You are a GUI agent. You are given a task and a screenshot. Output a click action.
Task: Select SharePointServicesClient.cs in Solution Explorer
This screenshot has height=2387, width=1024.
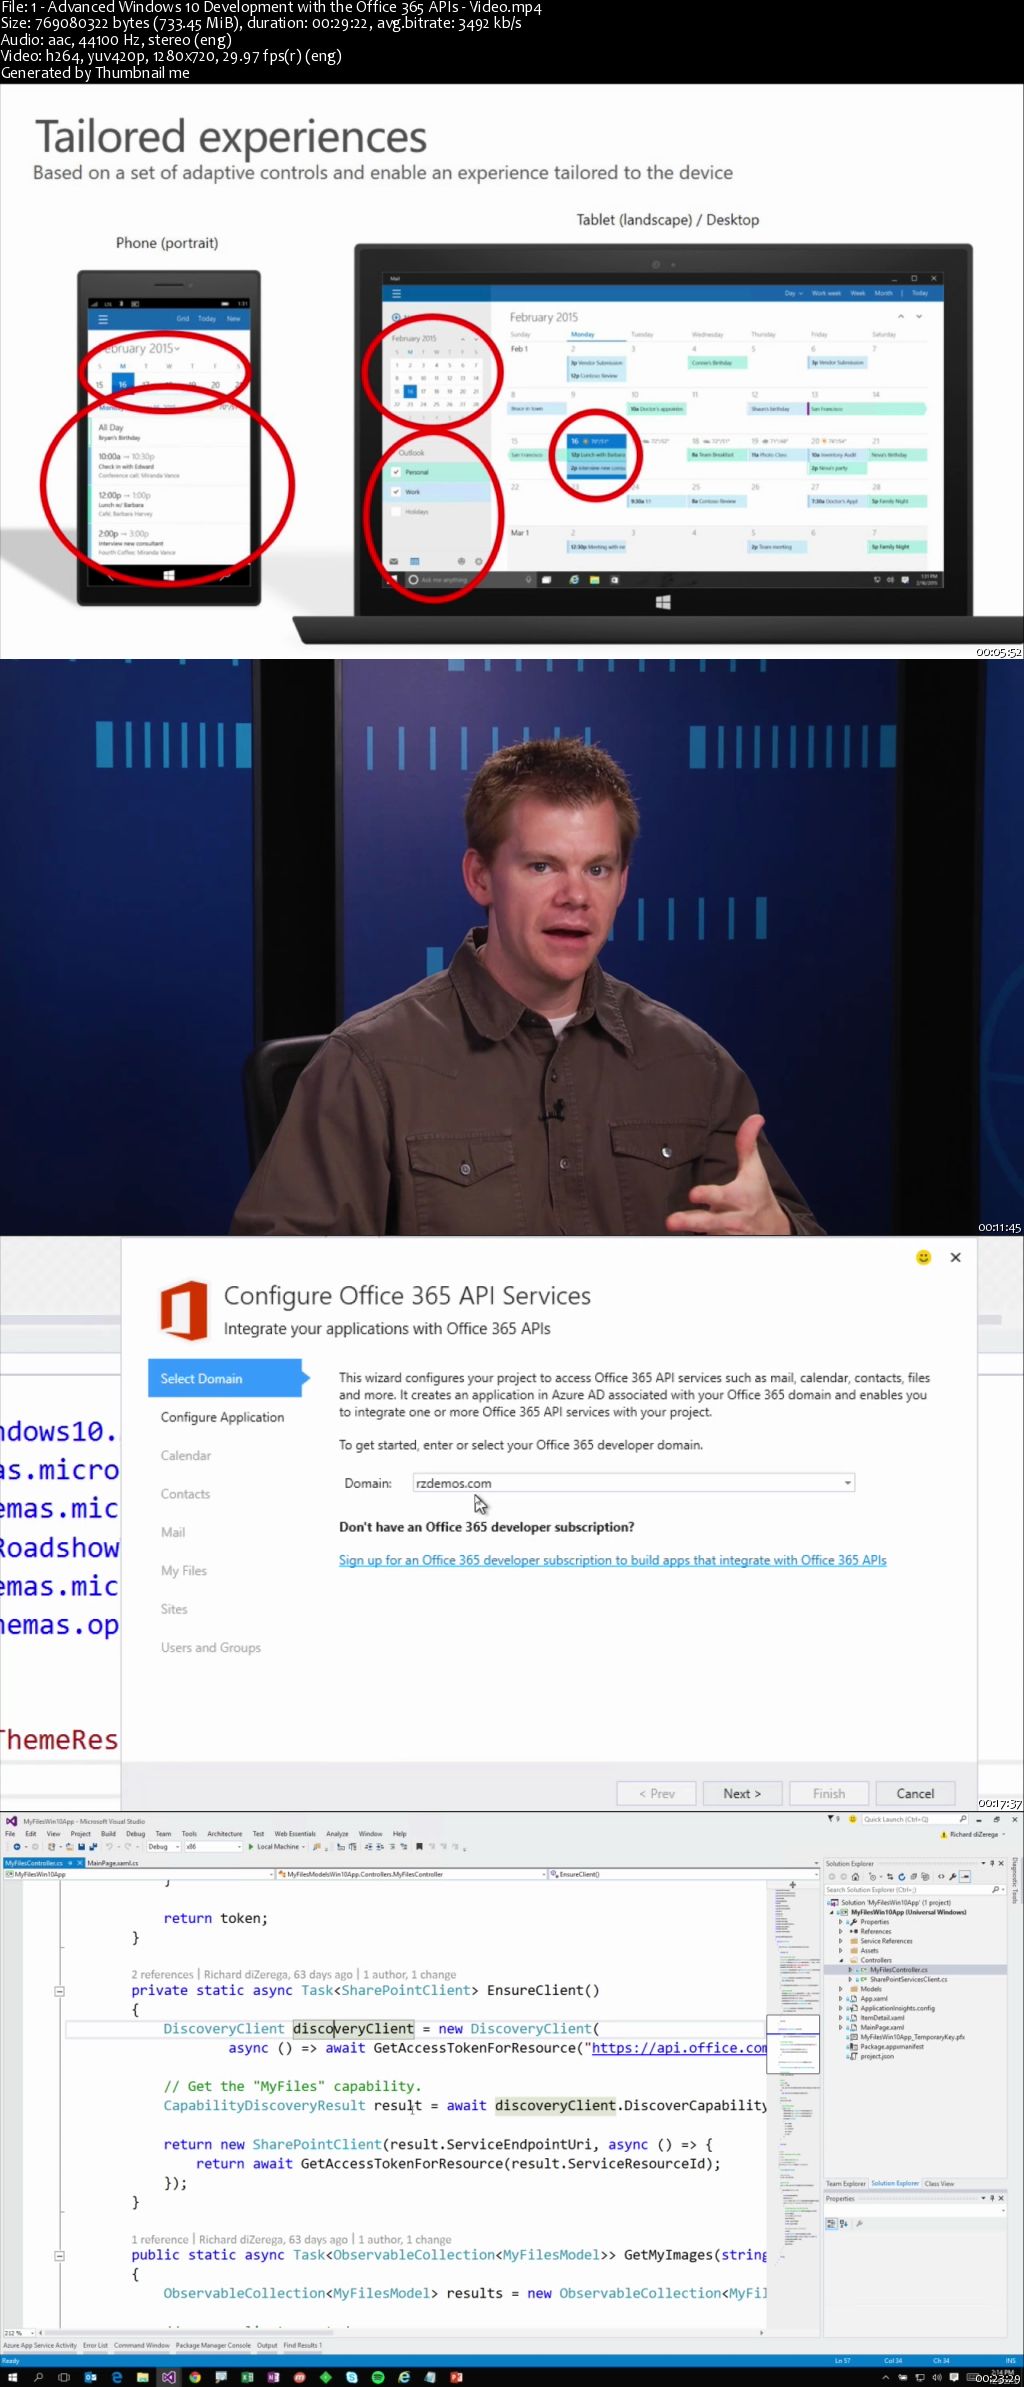coord(908,1979)
